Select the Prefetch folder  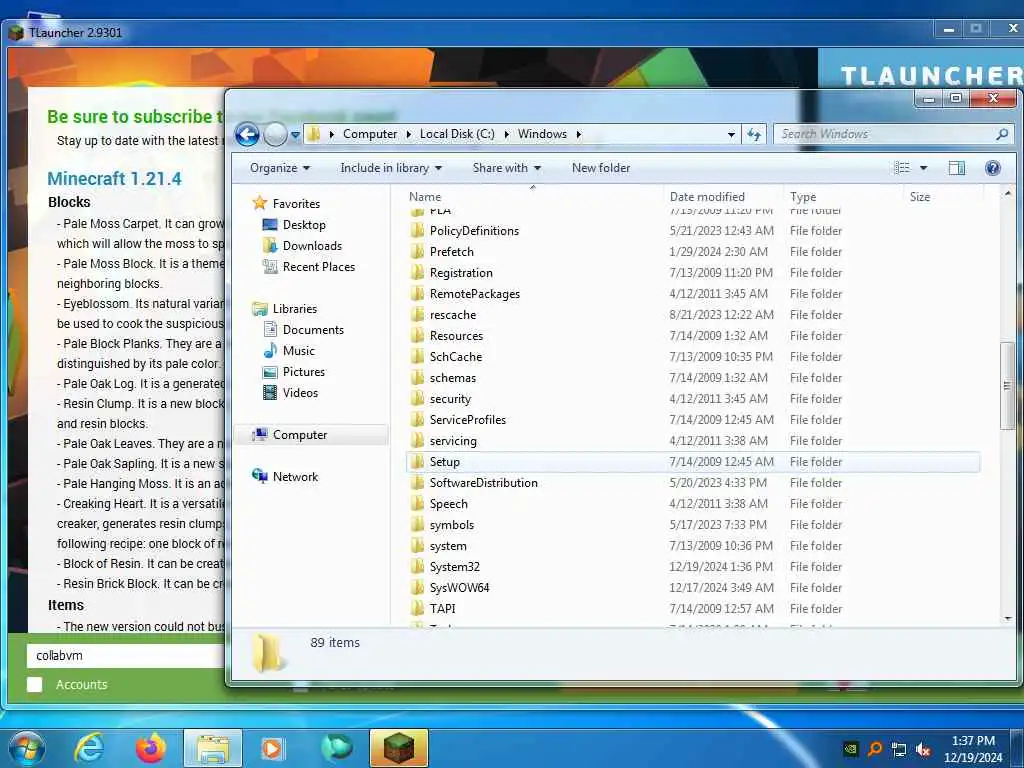click(x=451, y=251)
